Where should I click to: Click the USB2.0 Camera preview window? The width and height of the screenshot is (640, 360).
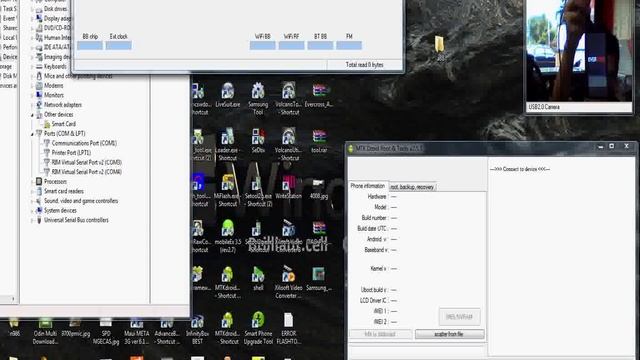pos(579,51)
